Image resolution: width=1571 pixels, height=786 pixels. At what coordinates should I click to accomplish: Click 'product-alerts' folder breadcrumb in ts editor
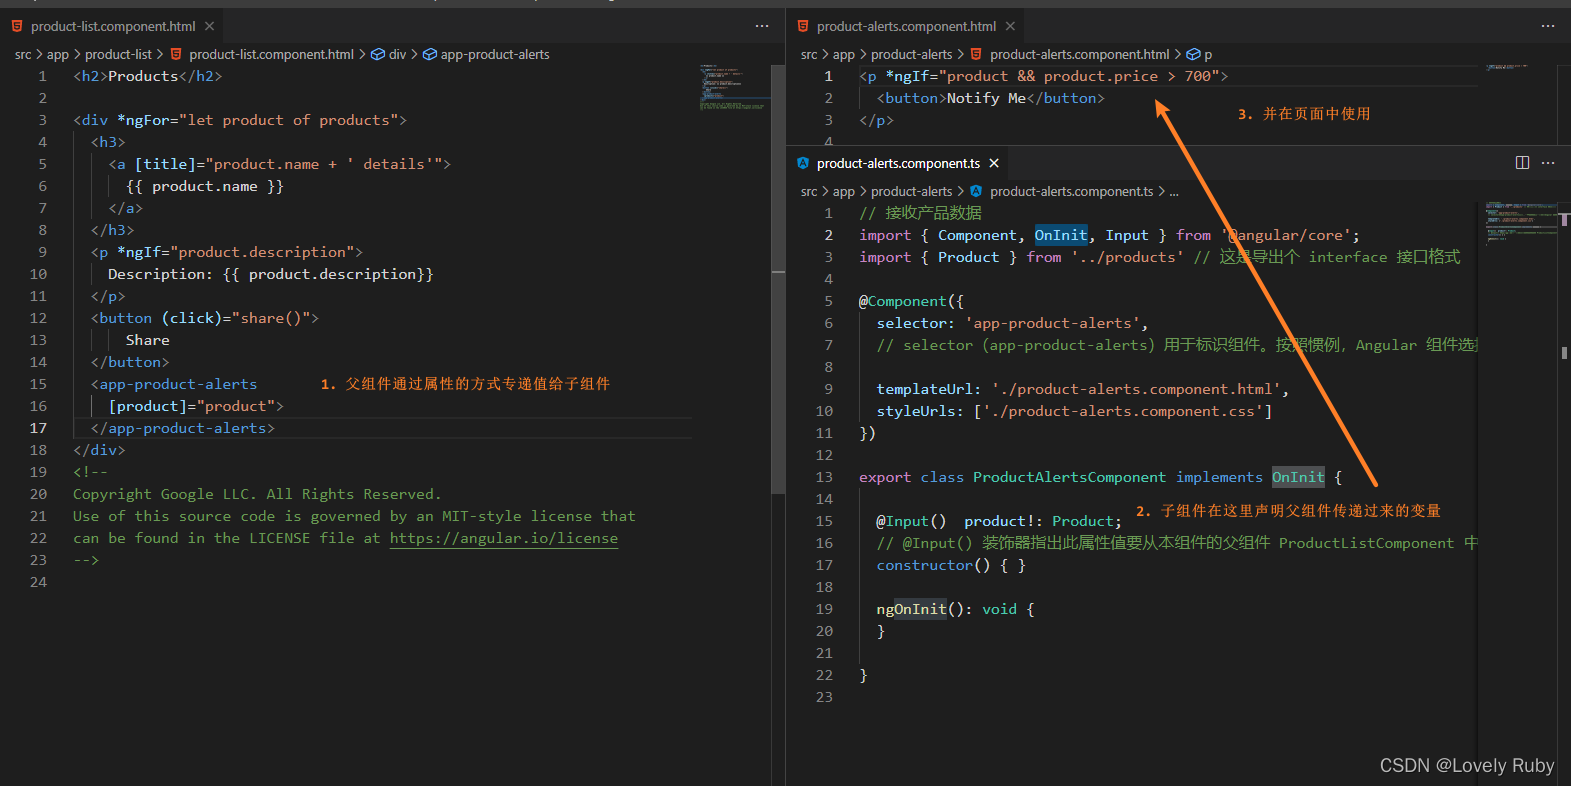click(x=911, y=191)
